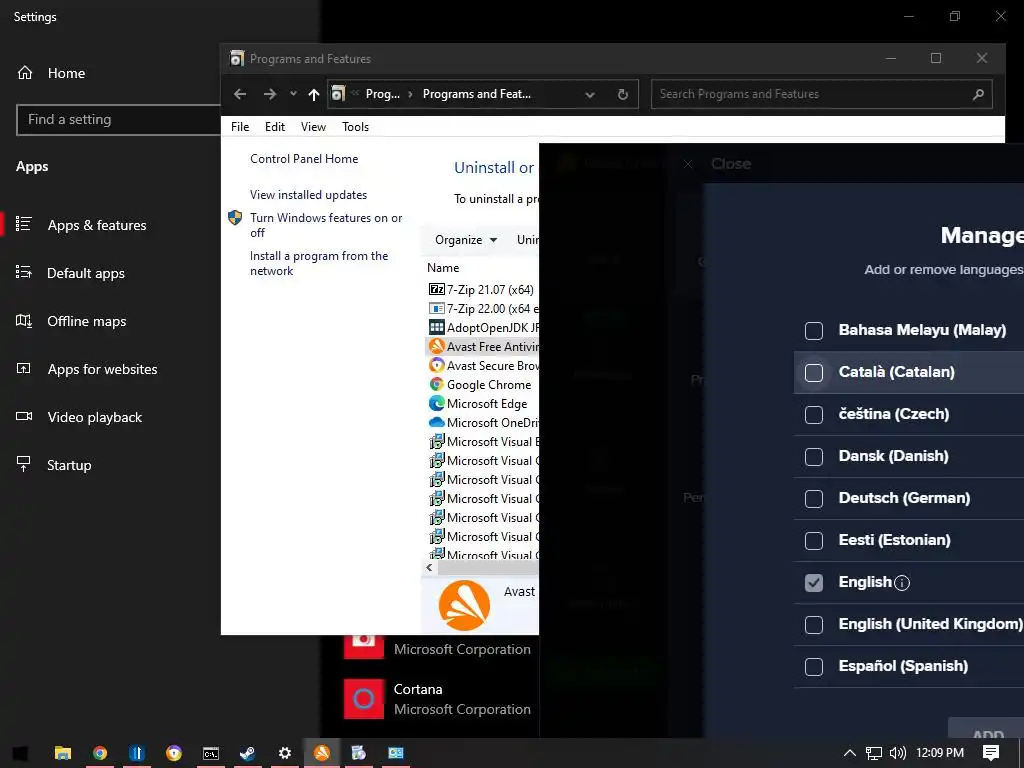Click Home in Settings sidebar
Screen dimensions: 1024x768
(x=66, y=73)
